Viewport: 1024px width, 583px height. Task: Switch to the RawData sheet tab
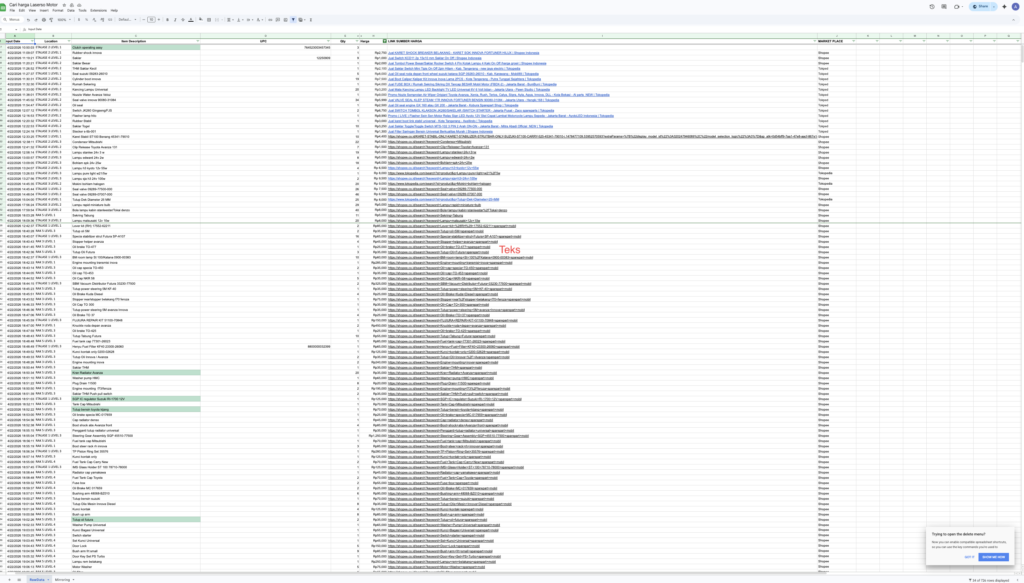click(37, 580)
